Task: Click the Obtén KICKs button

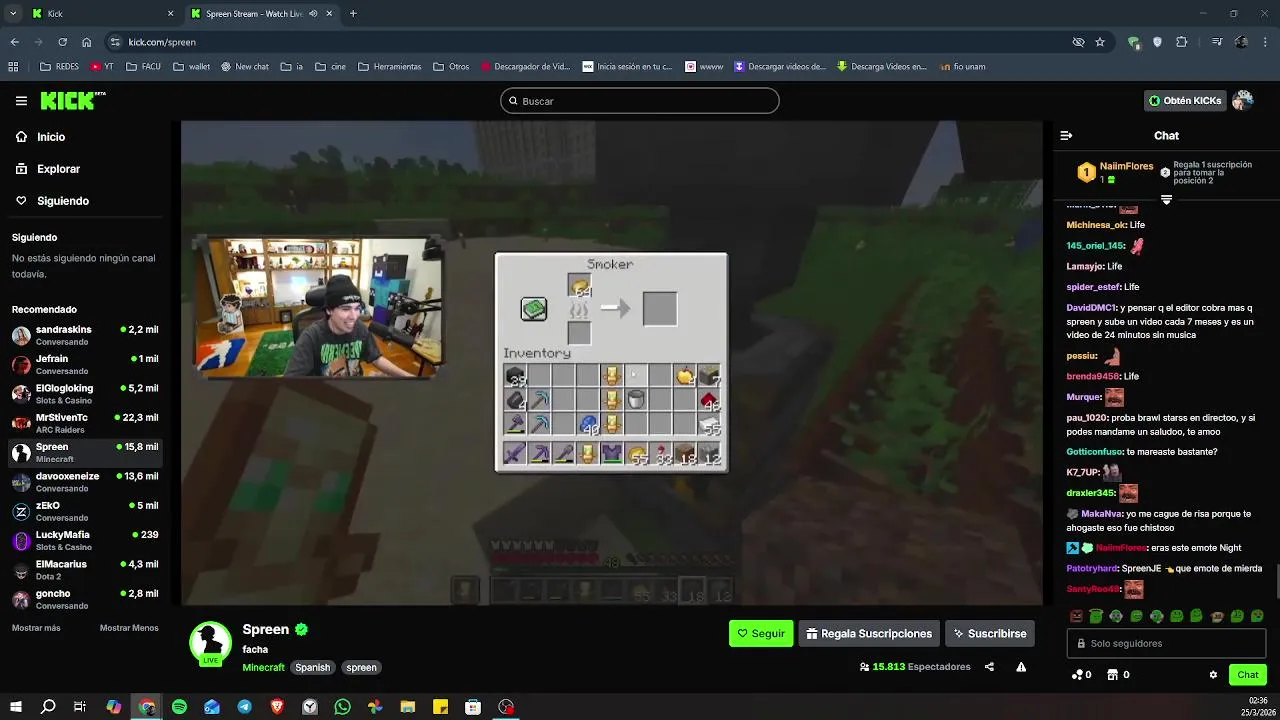Action: click(x=1185, y=101)
